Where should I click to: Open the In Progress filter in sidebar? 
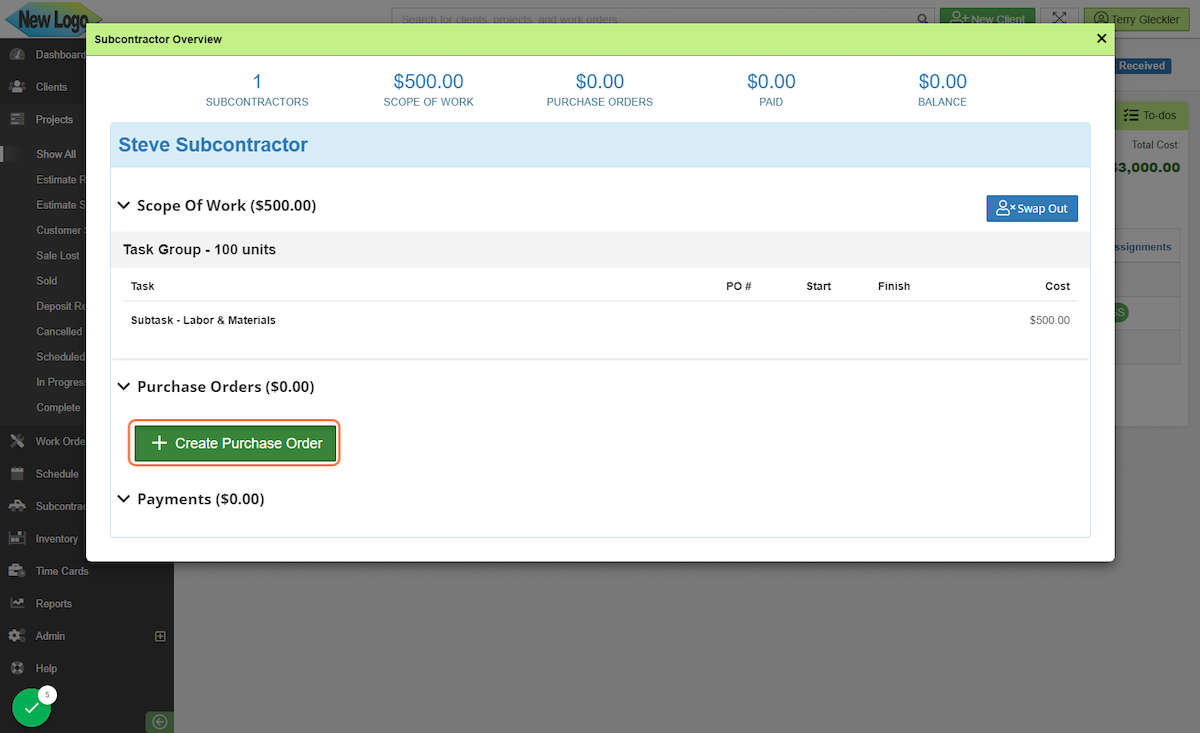[56, 382]
